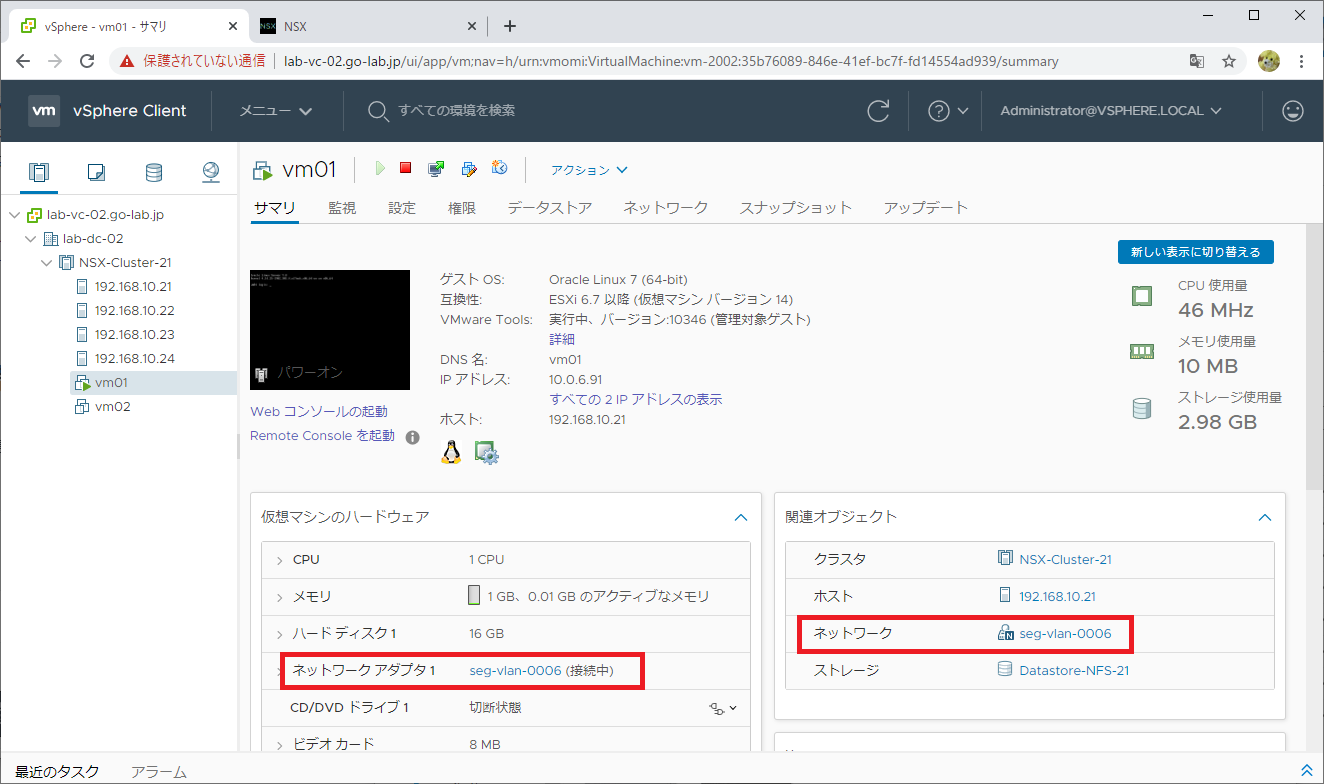Click 新しい表示に切り替える button
1324x784 pixels.
coord(1196,252)
